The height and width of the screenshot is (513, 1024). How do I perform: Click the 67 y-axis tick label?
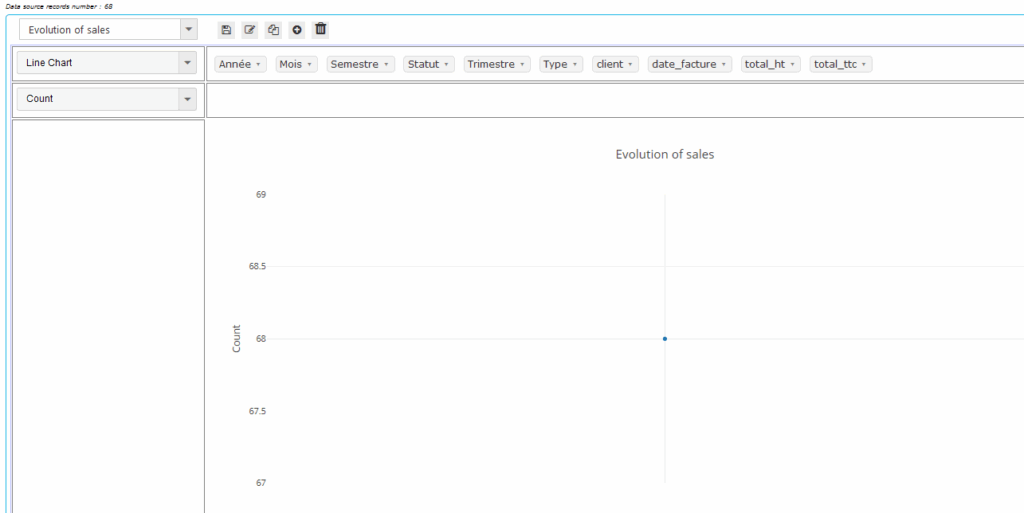pos(261,483)
